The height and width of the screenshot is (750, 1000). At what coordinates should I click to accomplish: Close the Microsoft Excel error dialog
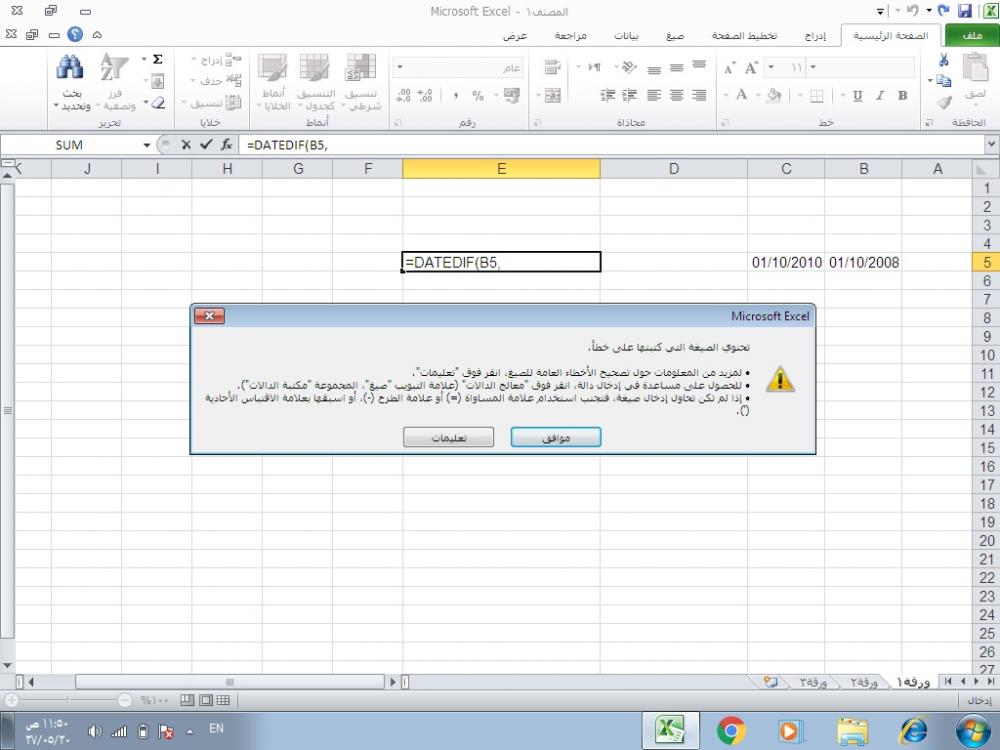tap(209, 316)
